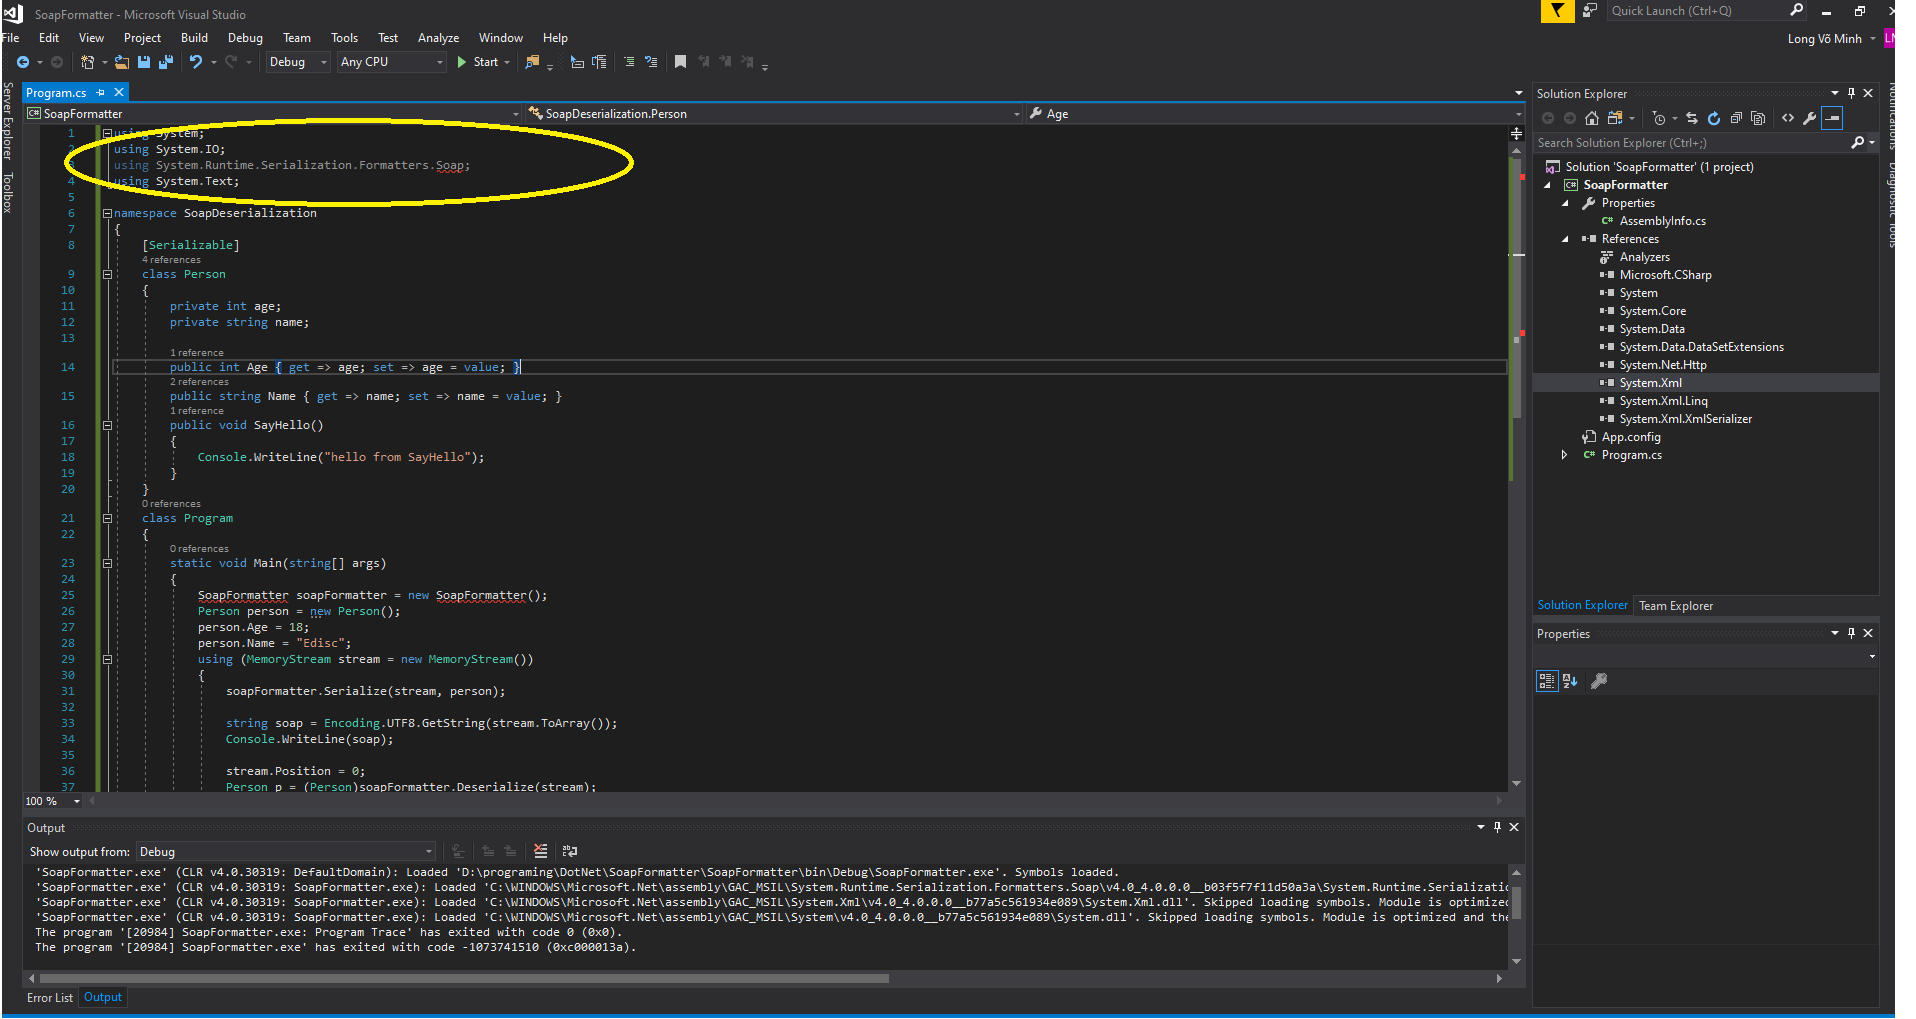This screenshot has width=1916, height=1019.
Task: Select System.Xml reference in Solution Explorer
Action: (x=1650, y=383)
